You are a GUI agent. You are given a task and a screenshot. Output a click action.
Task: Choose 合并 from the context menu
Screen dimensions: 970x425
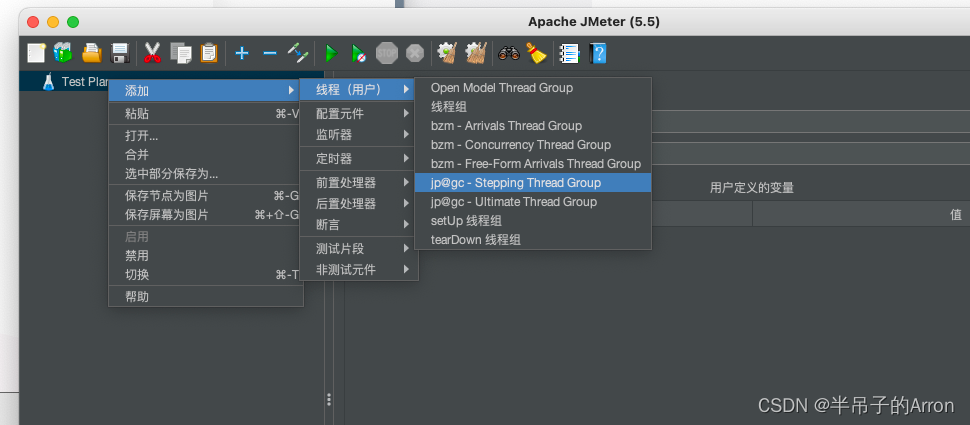tap(206, 155)
